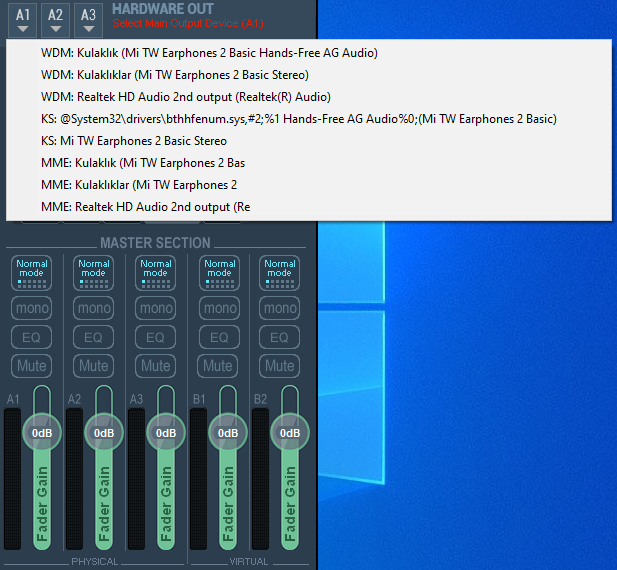
Task: Change Normal mode on bus B1
Action: tap(219, 273)
